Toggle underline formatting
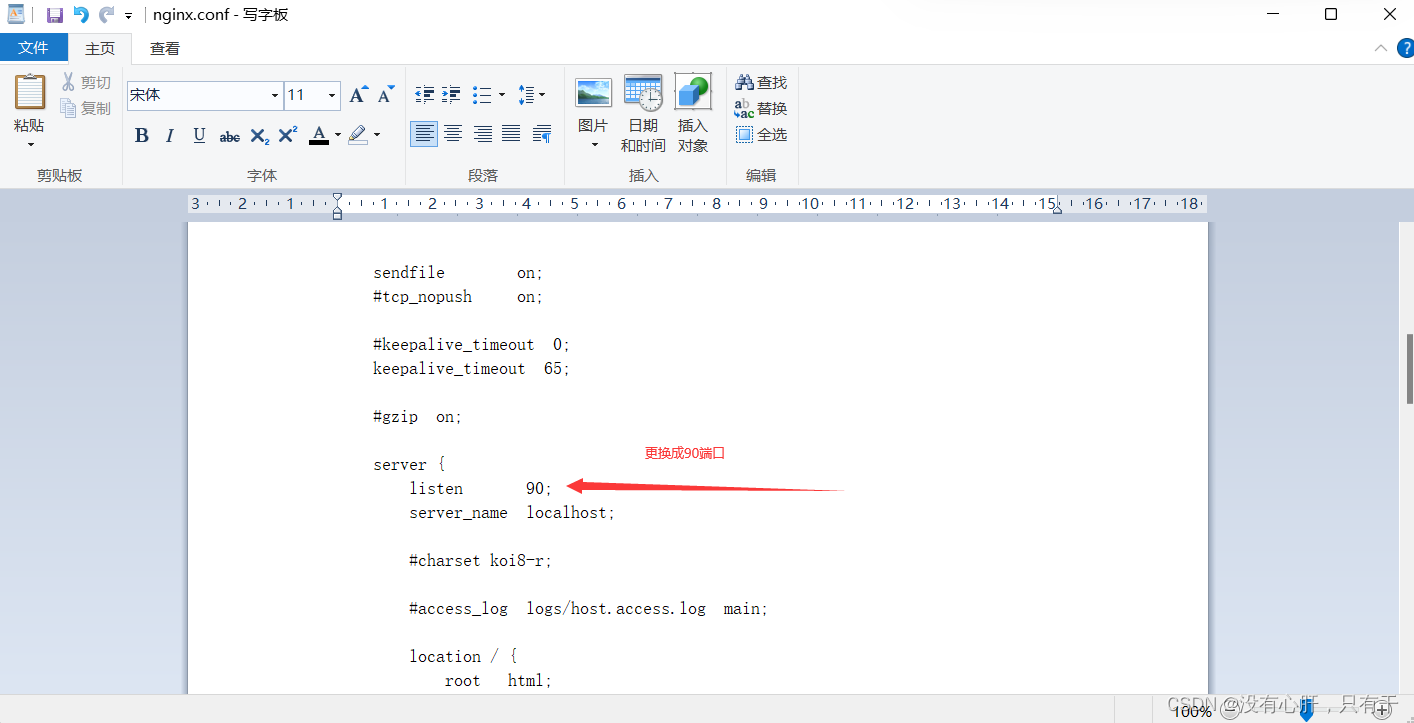The width and height of the screenshot is (1414, 723). 199,135
